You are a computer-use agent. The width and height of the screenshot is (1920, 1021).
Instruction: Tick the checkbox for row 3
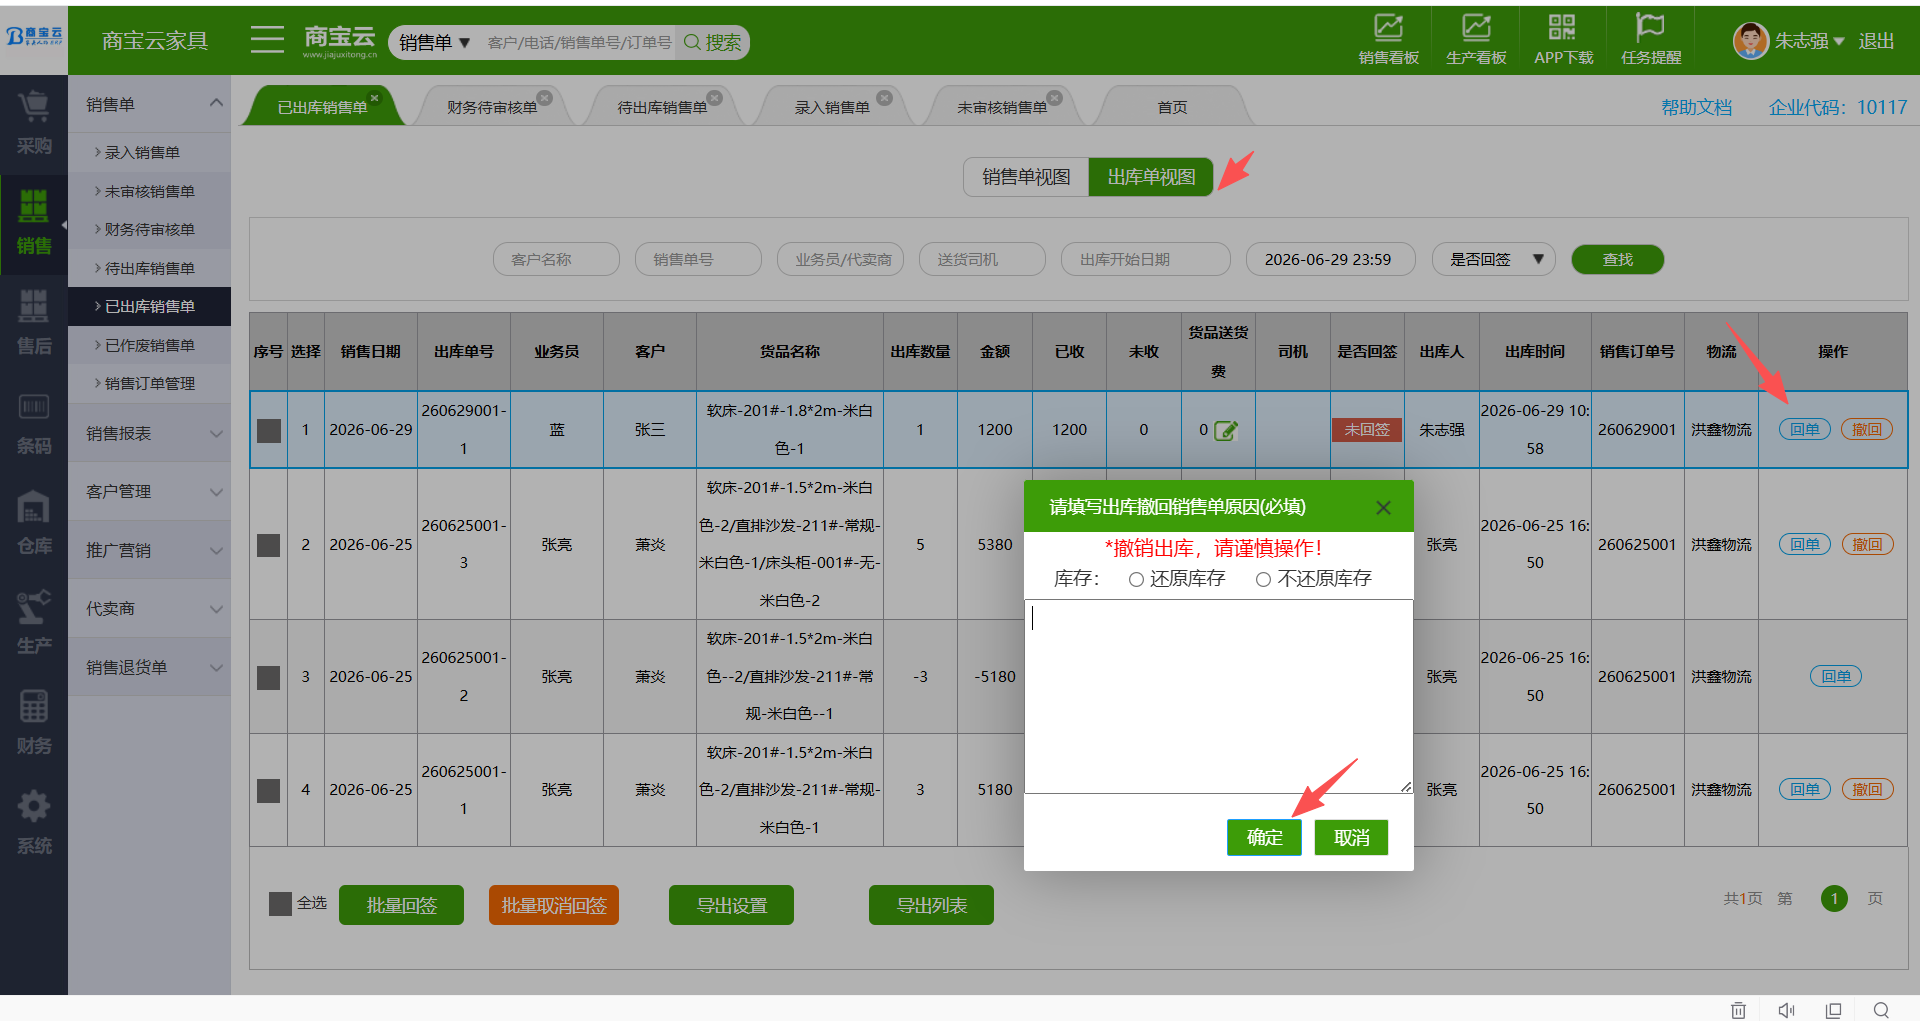(x=269, y=678)
